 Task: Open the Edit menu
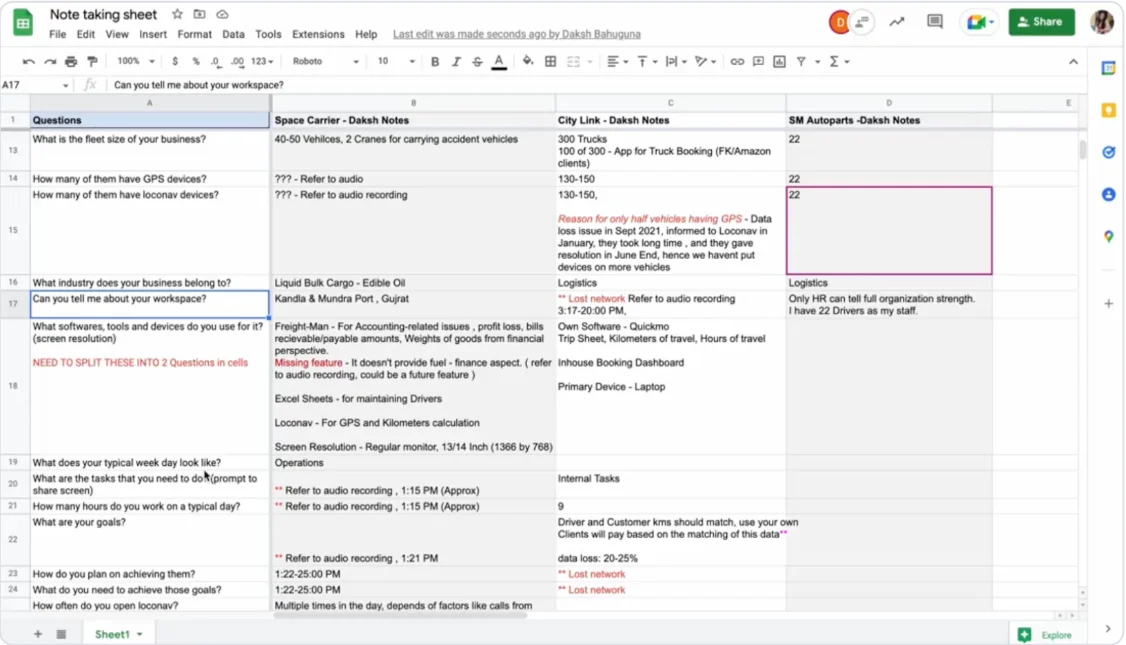[x=85, y=34]
